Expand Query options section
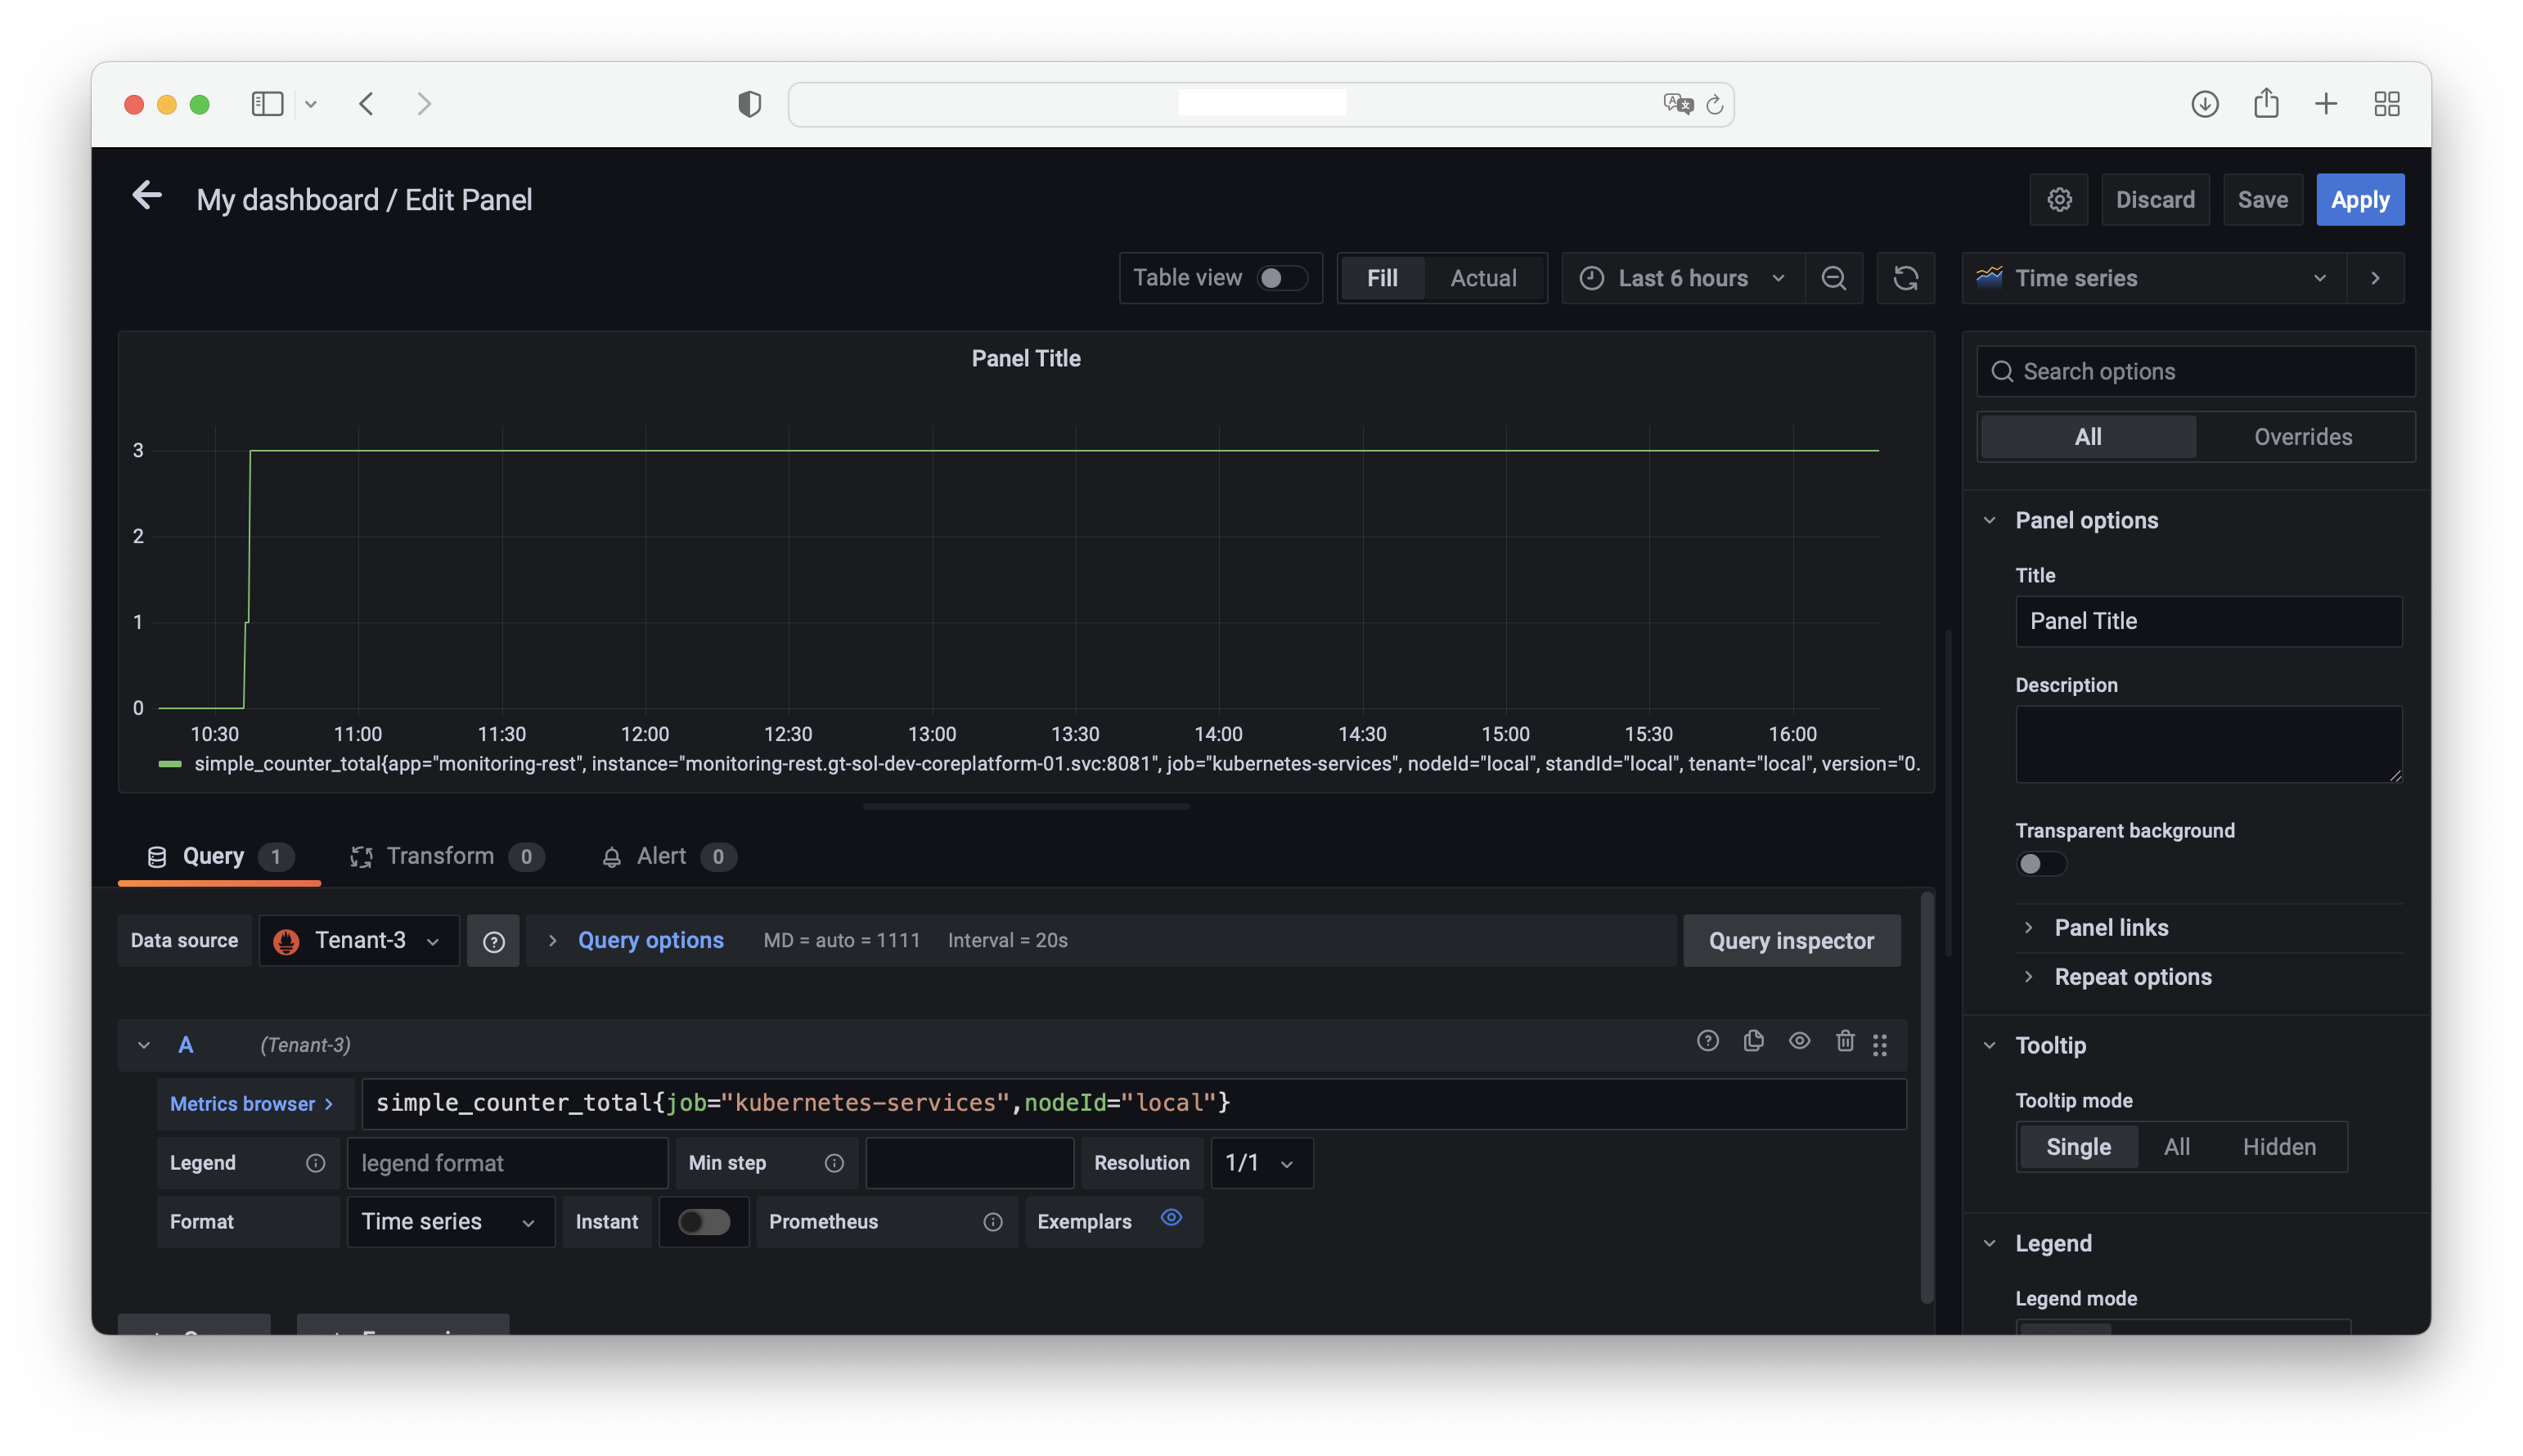The width and height of the screenshot is (2523, 1456). tap(650, 941)
